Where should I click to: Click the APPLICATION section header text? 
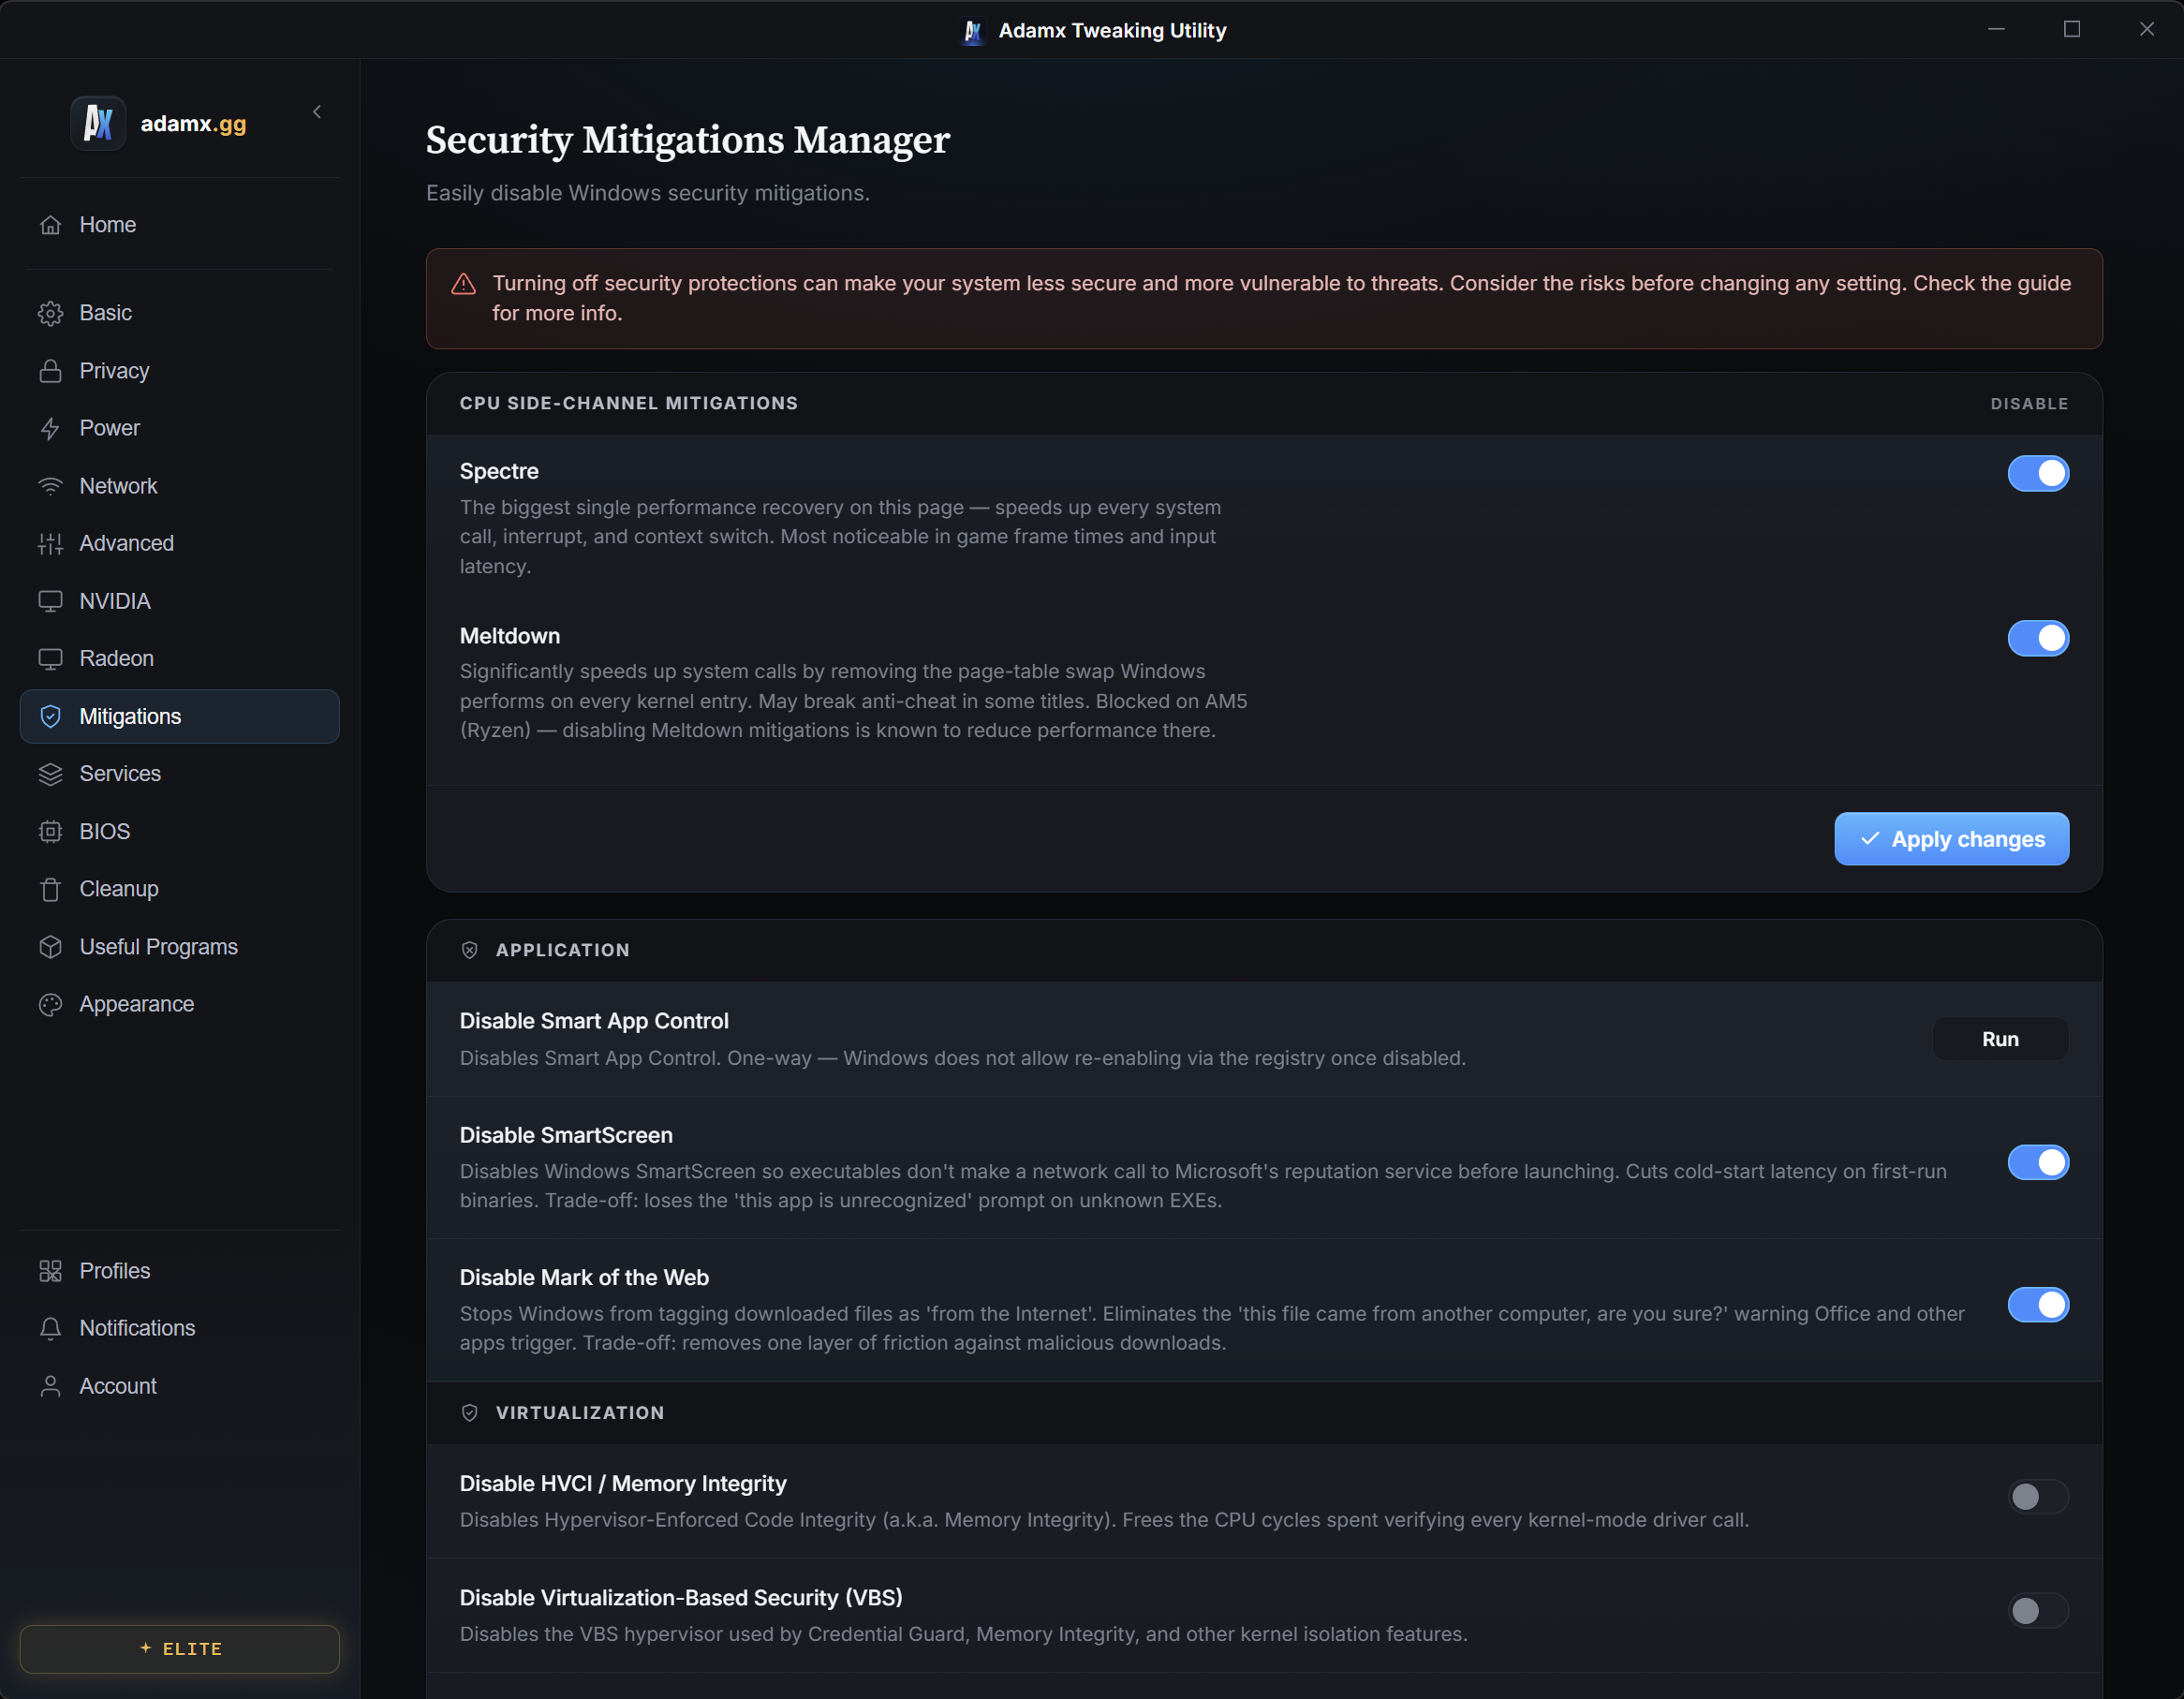point(563,950)
